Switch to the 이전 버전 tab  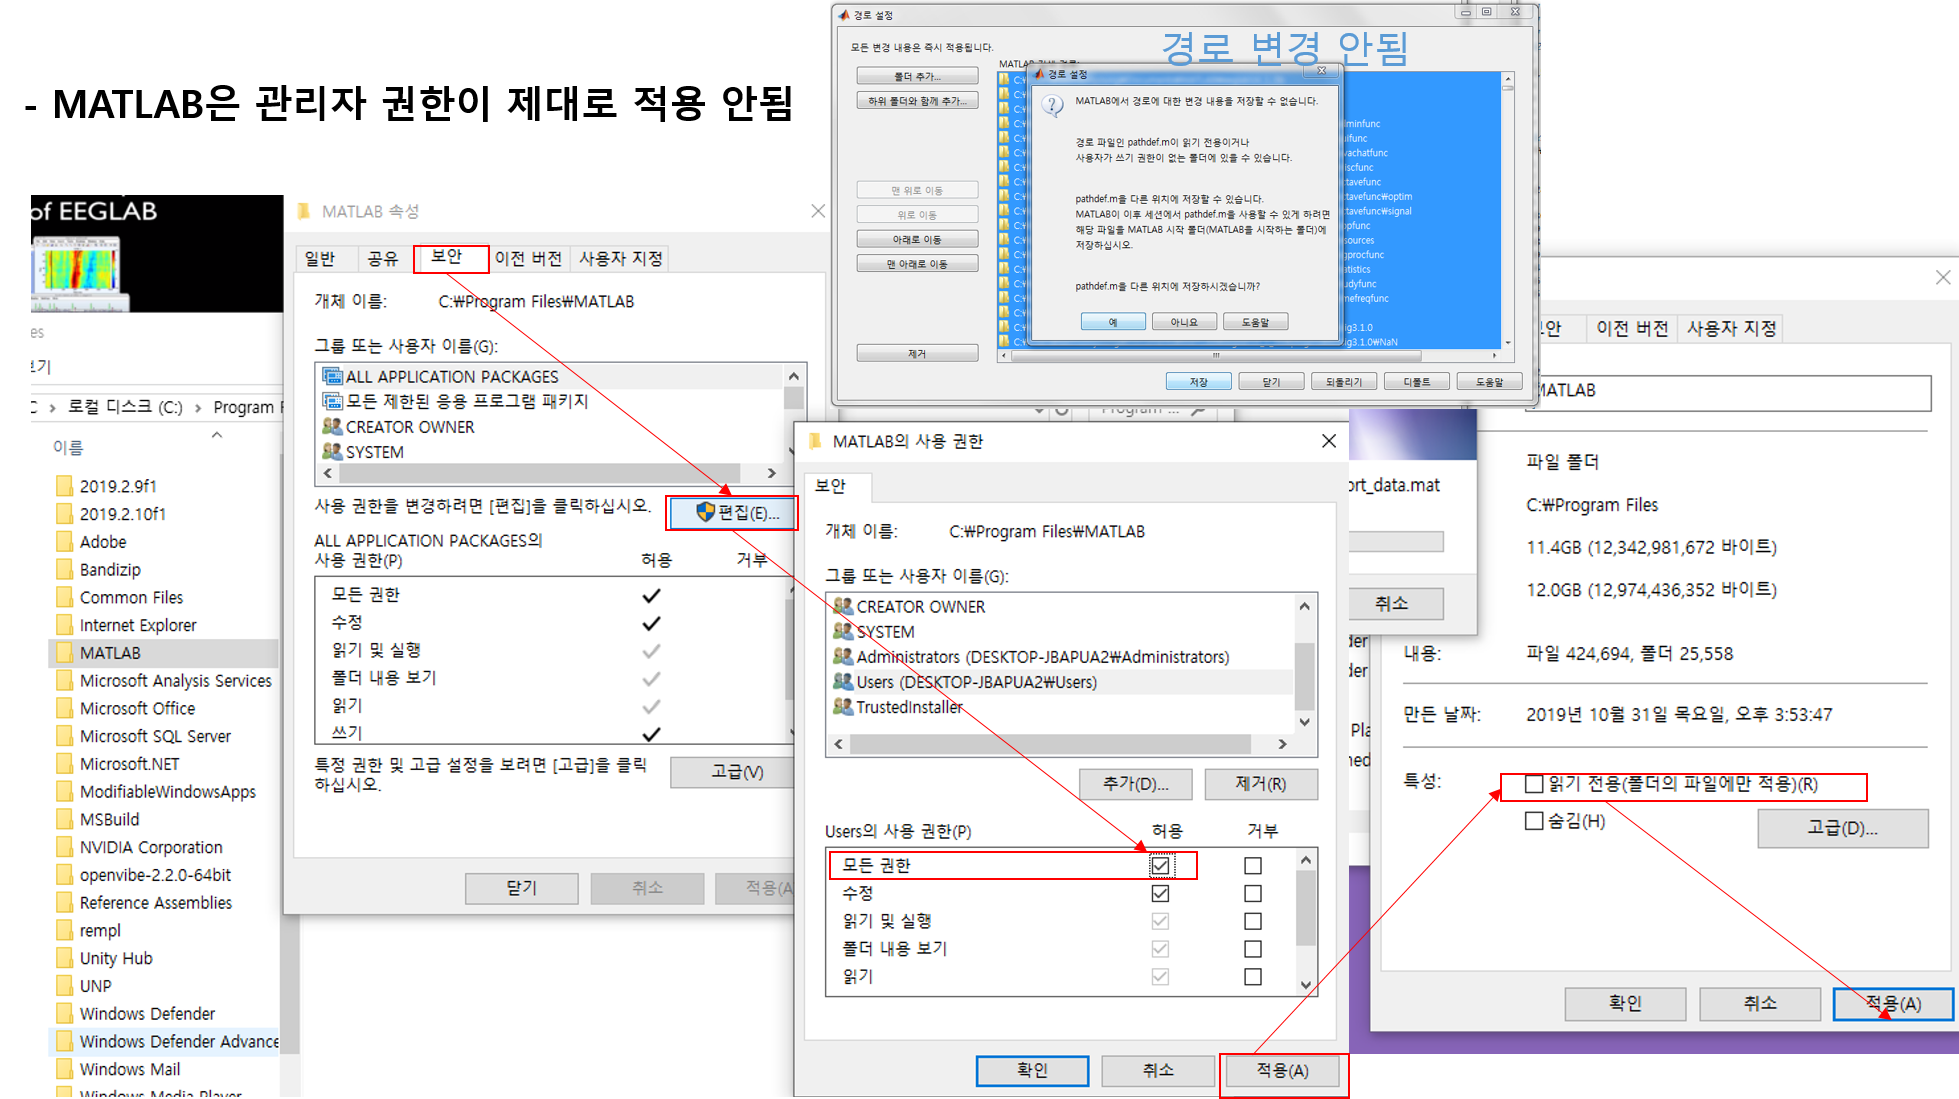pos(527,258)
